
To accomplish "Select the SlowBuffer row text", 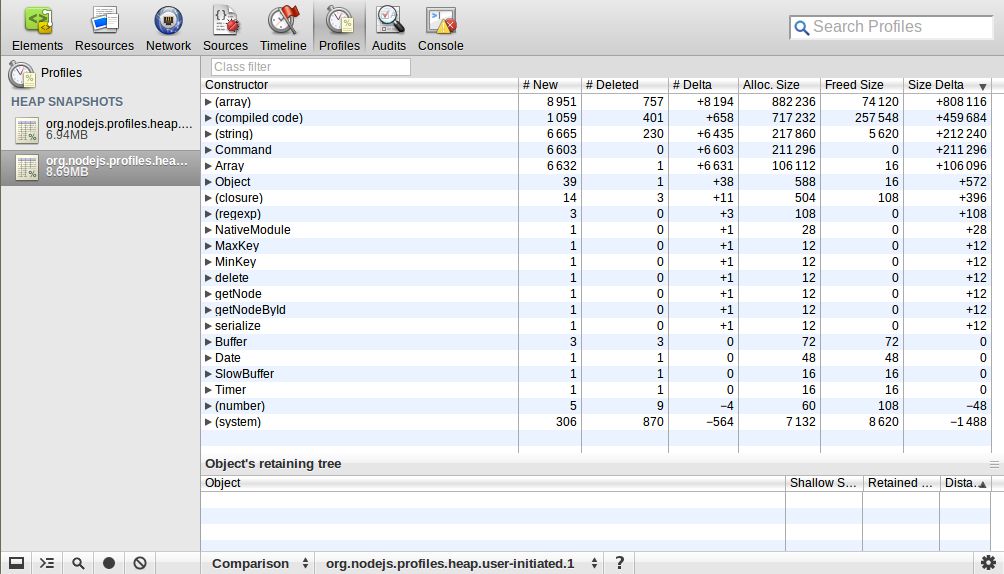I will click(244, 374).
